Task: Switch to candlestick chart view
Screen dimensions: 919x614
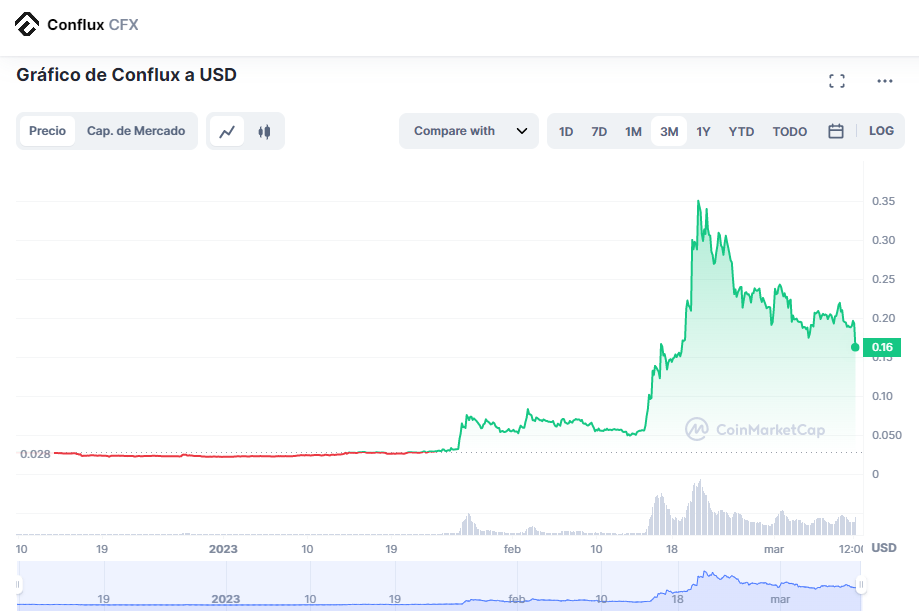Action: [264, 131]
